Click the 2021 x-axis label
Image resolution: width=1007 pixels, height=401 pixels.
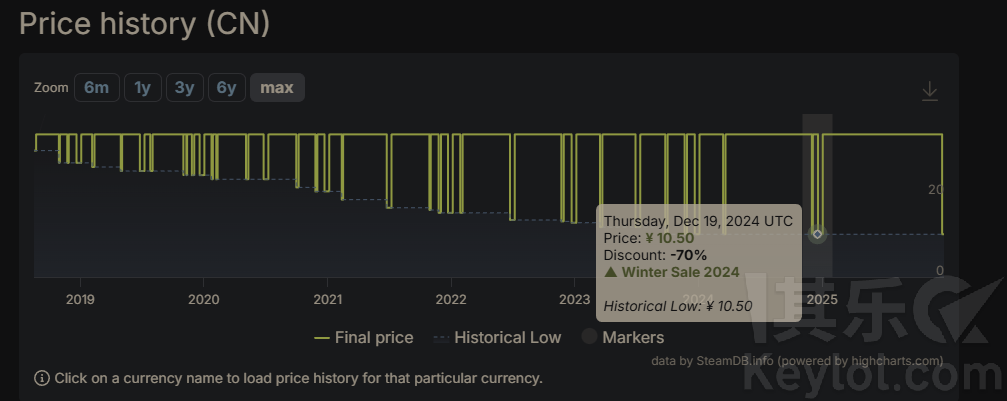click(x=327, y=298)
